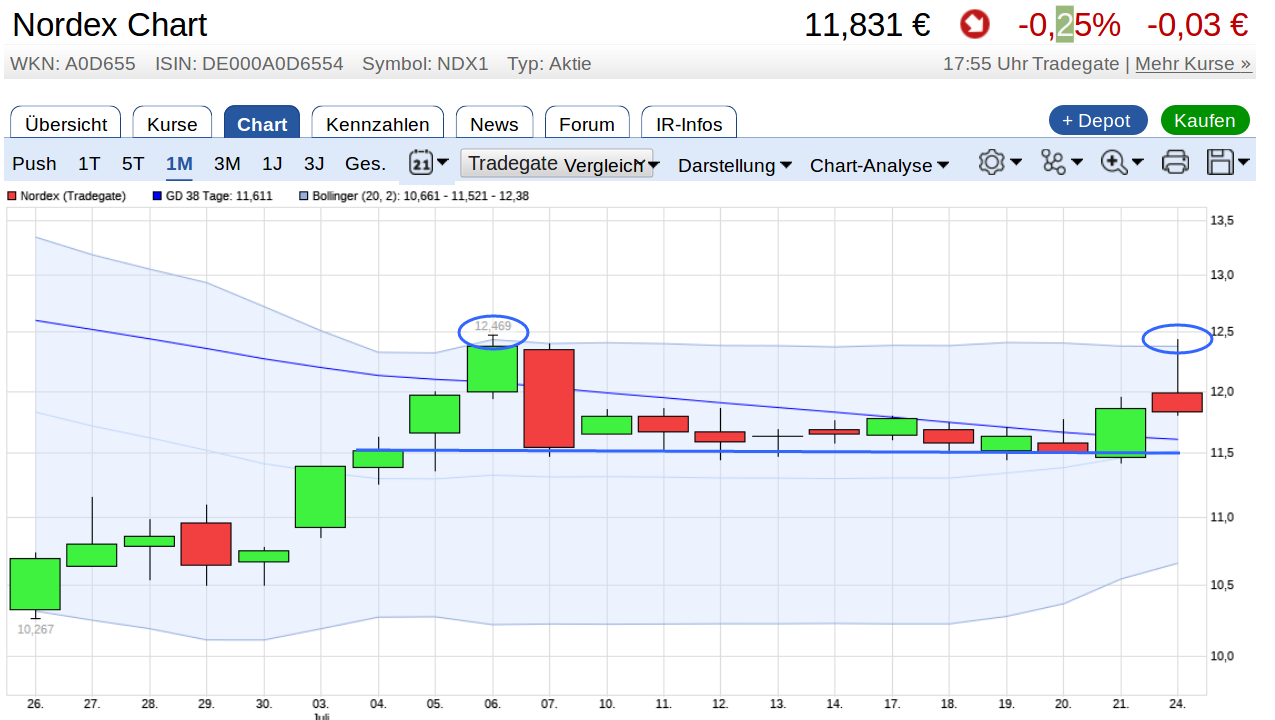Select the 1J time range
Viewport: 1275px width, 720px height.
(x=272, y=163)
